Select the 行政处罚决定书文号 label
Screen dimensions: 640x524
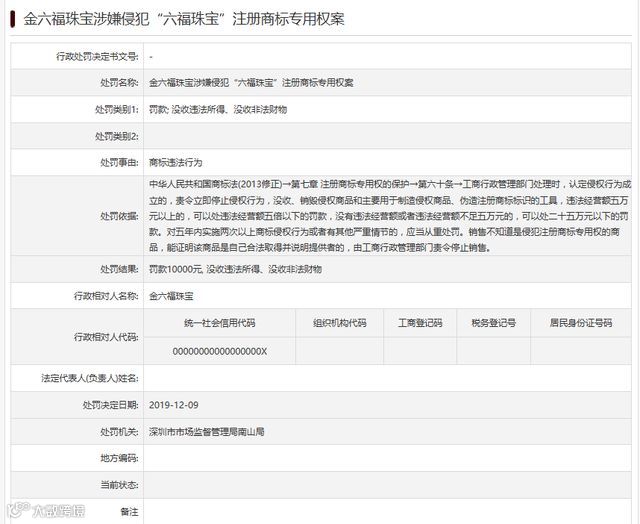coord(97,56)
